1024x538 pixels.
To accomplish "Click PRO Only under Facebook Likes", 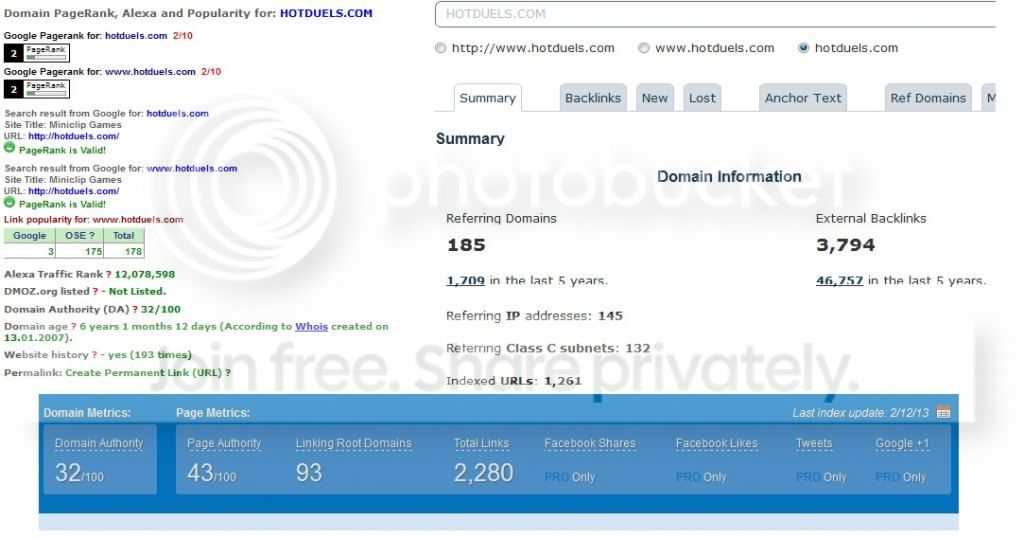I will 701,477.
